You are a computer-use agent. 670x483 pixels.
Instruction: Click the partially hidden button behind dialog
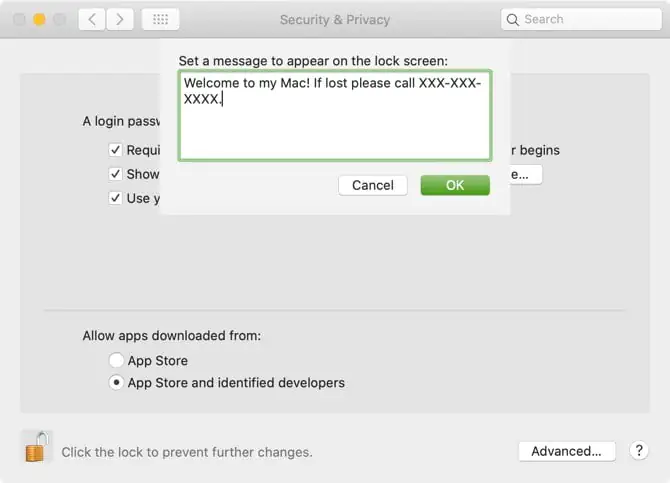[x=526, y=175]
